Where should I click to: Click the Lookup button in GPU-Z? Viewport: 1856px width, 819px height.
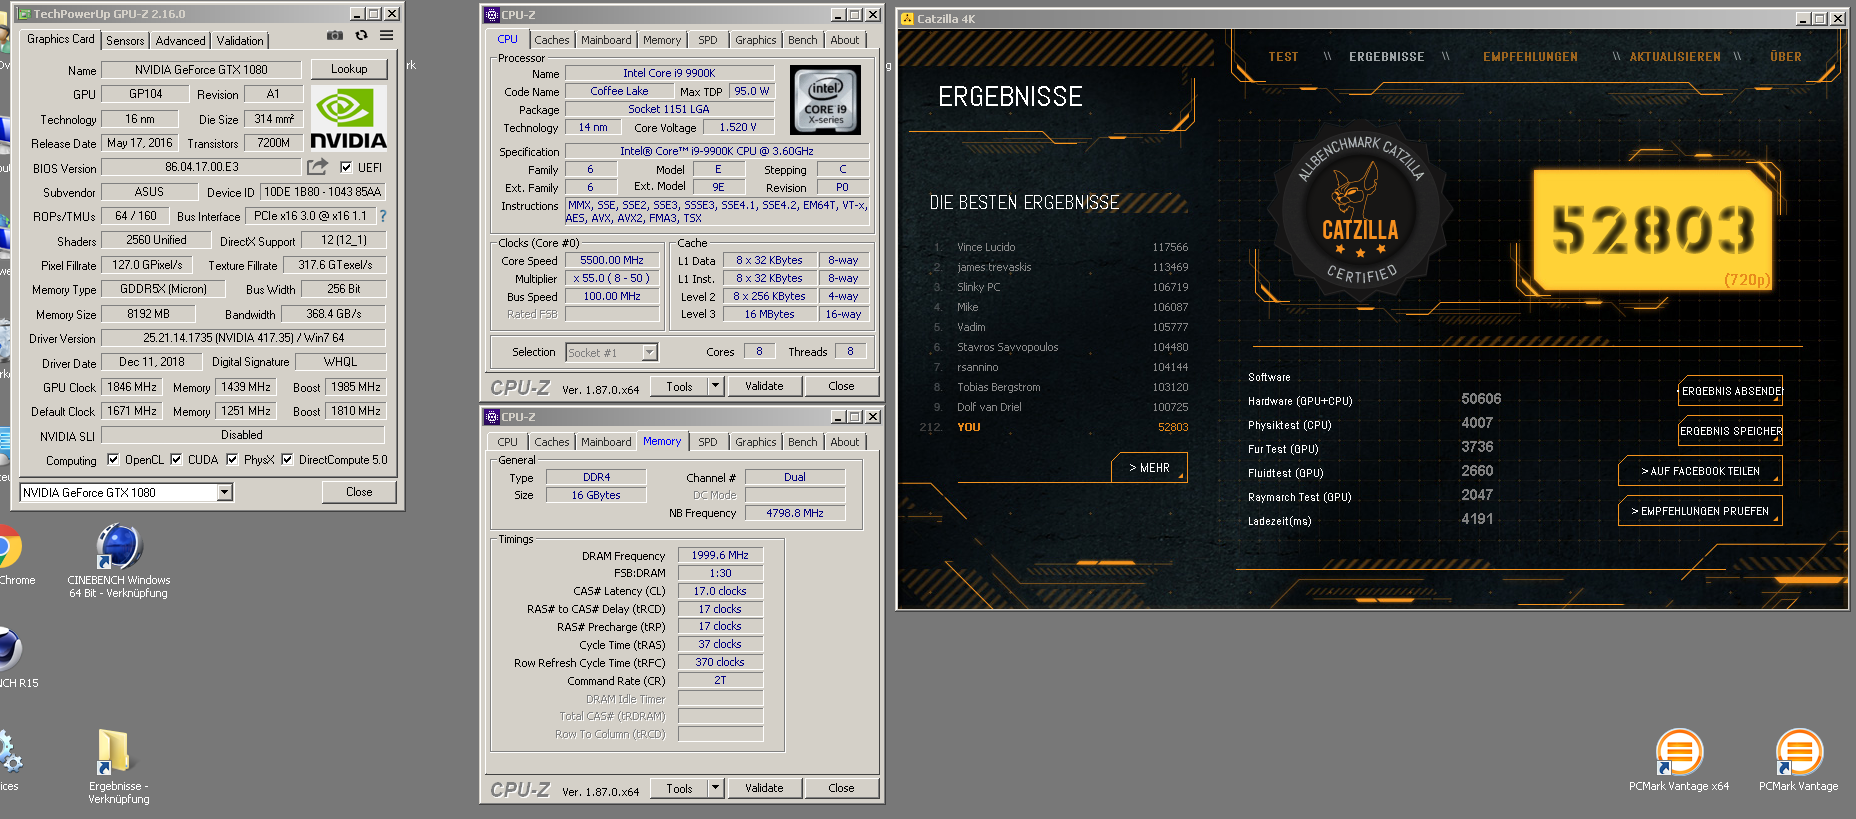pos(349,69)
